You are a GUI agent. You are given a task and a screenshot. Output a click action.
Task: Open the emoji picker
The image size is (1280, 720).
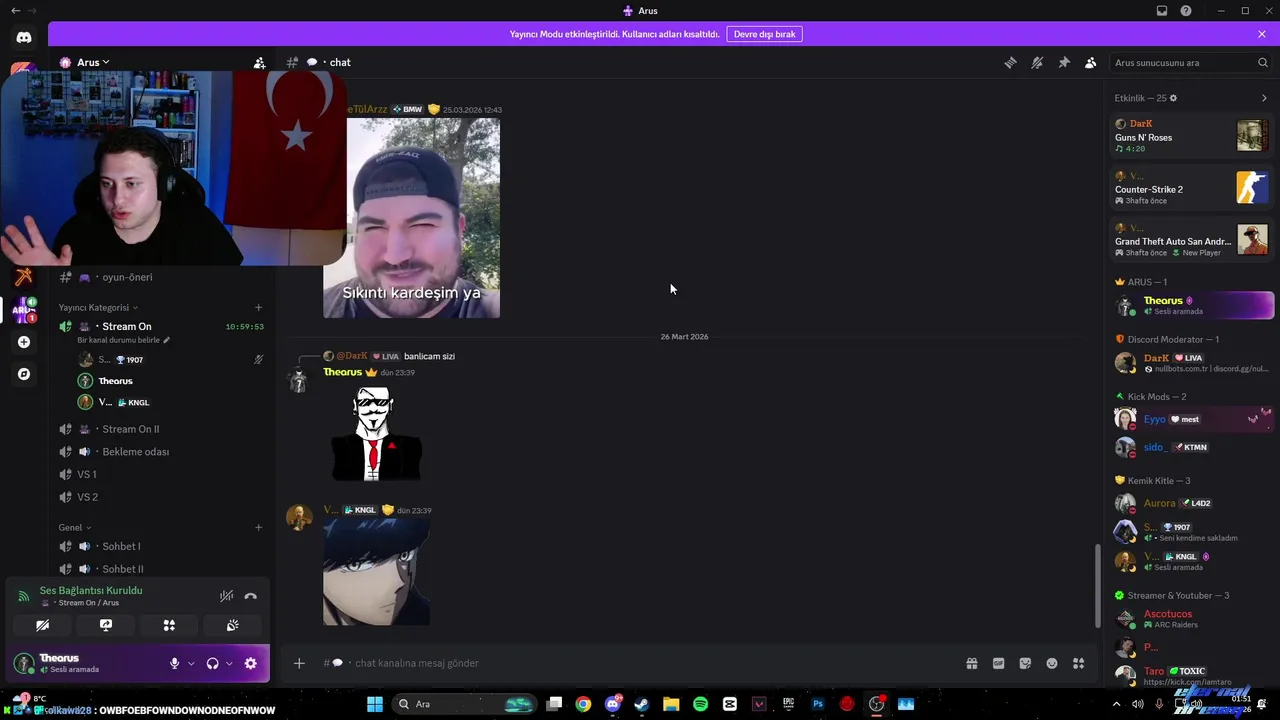pos(1052,663)
